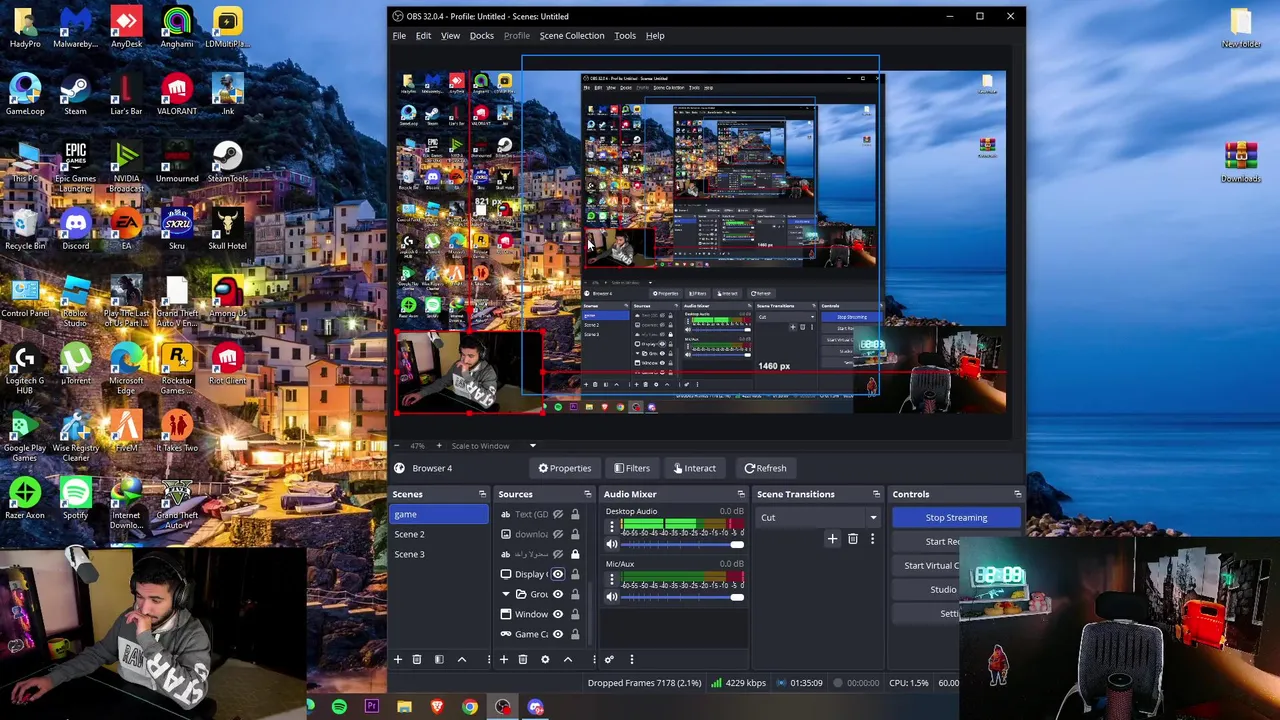The height and width of the screenshot is (720, 1280).
Task: Mute Desktop Audio speaker icon
Action: tap(612, 545)
